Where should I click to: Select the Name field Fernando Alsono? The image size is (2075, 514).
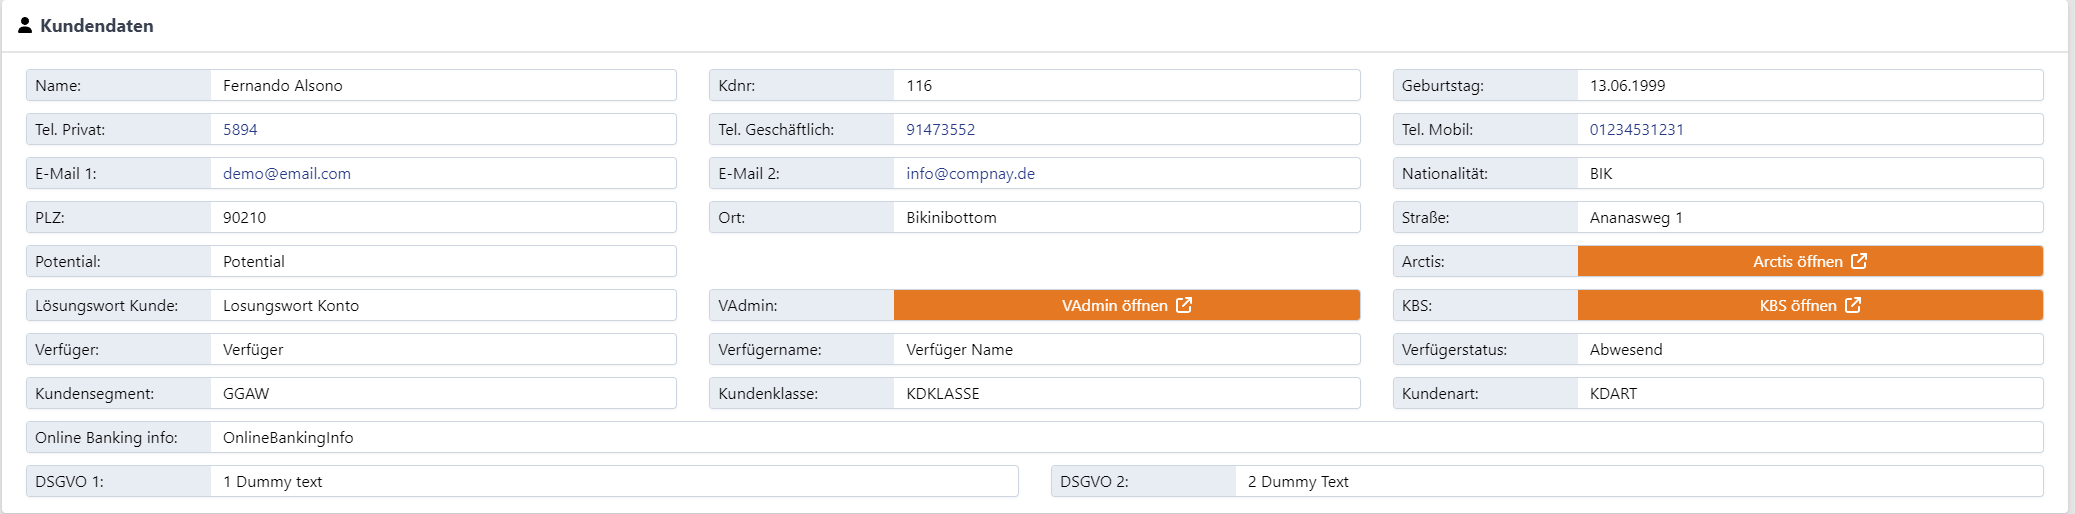pos(442,85)
